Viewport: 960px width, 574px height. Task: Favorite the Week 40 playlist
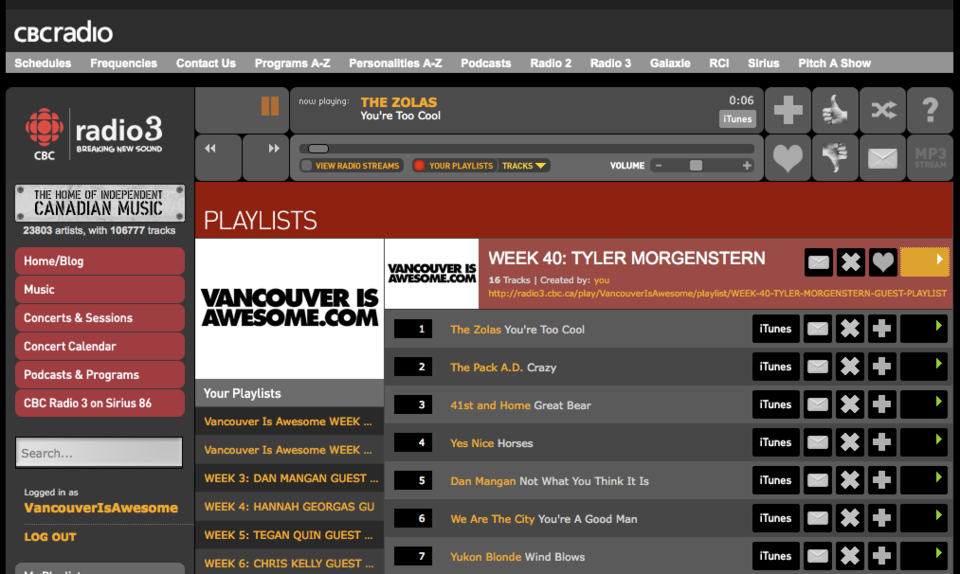click(x=883, y=263)
